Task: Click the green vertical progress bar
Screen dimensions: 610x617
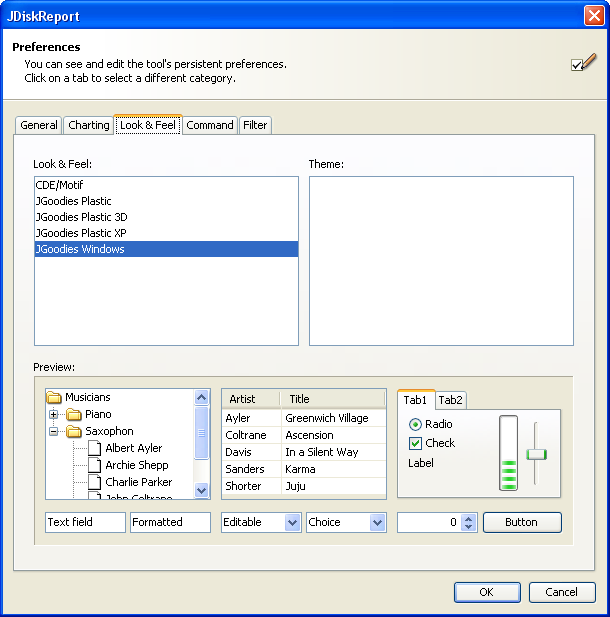Action: click(508, 453)
